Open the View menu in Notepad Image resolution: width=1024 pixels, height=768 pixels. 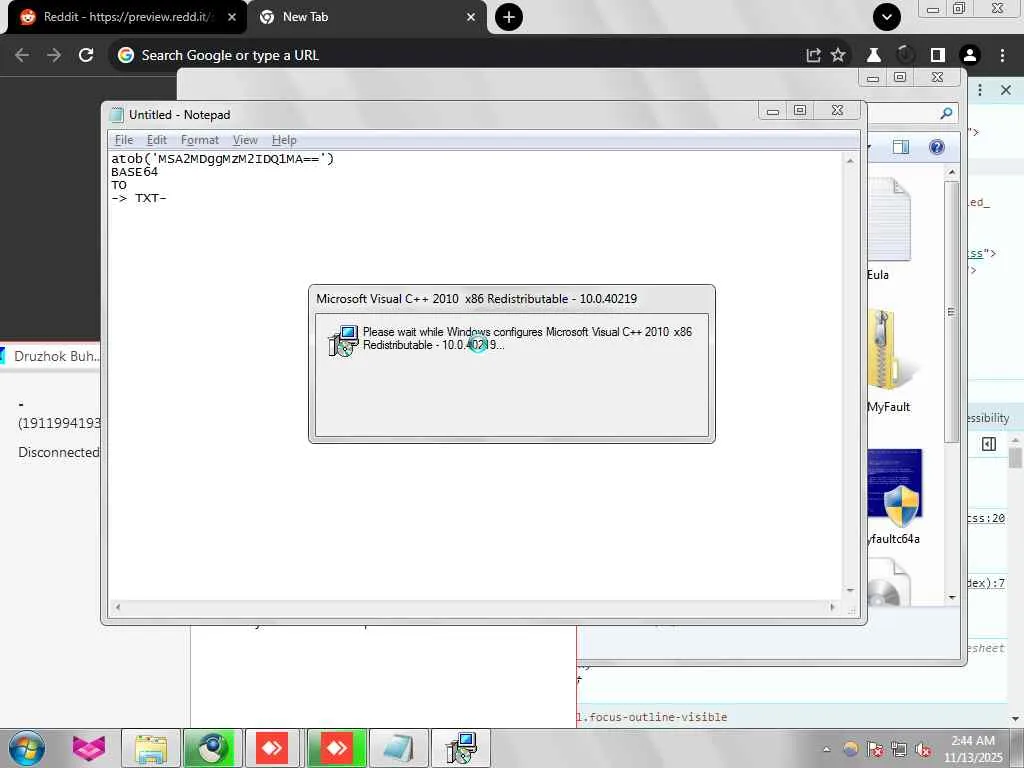pyautogui.click(x=245, y=140)
